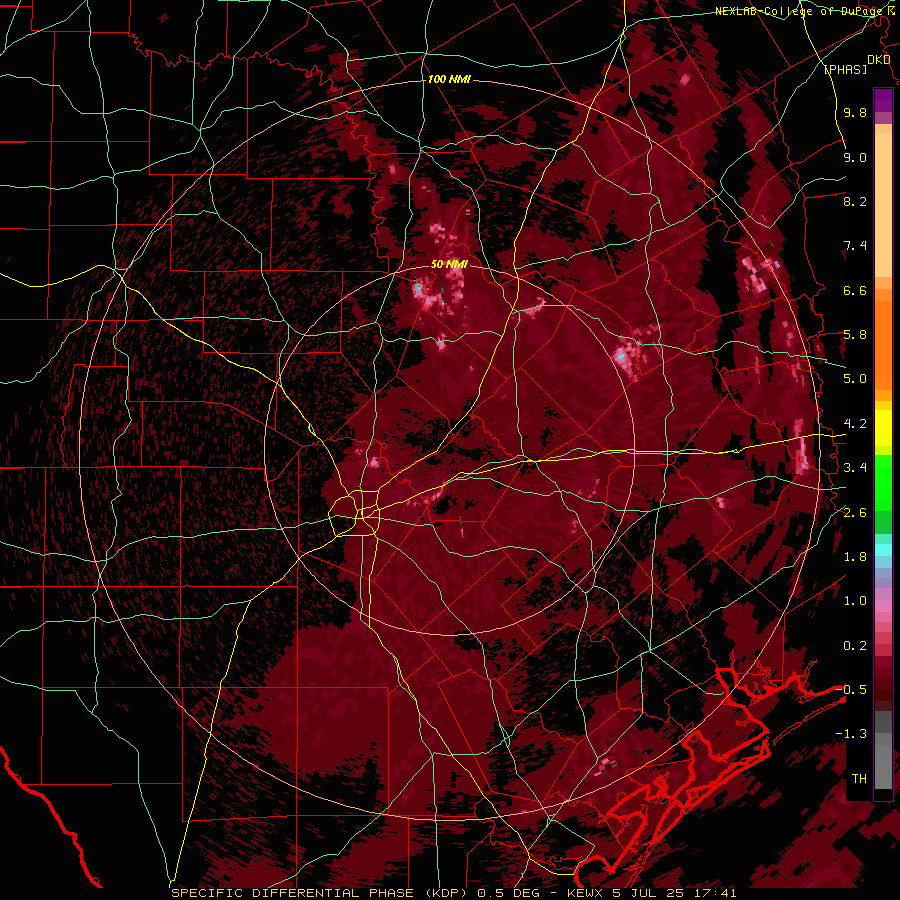This screenshot has width=900, height=900.
Task: Click the TH label at the scale bottom
Action: point(859,779)
